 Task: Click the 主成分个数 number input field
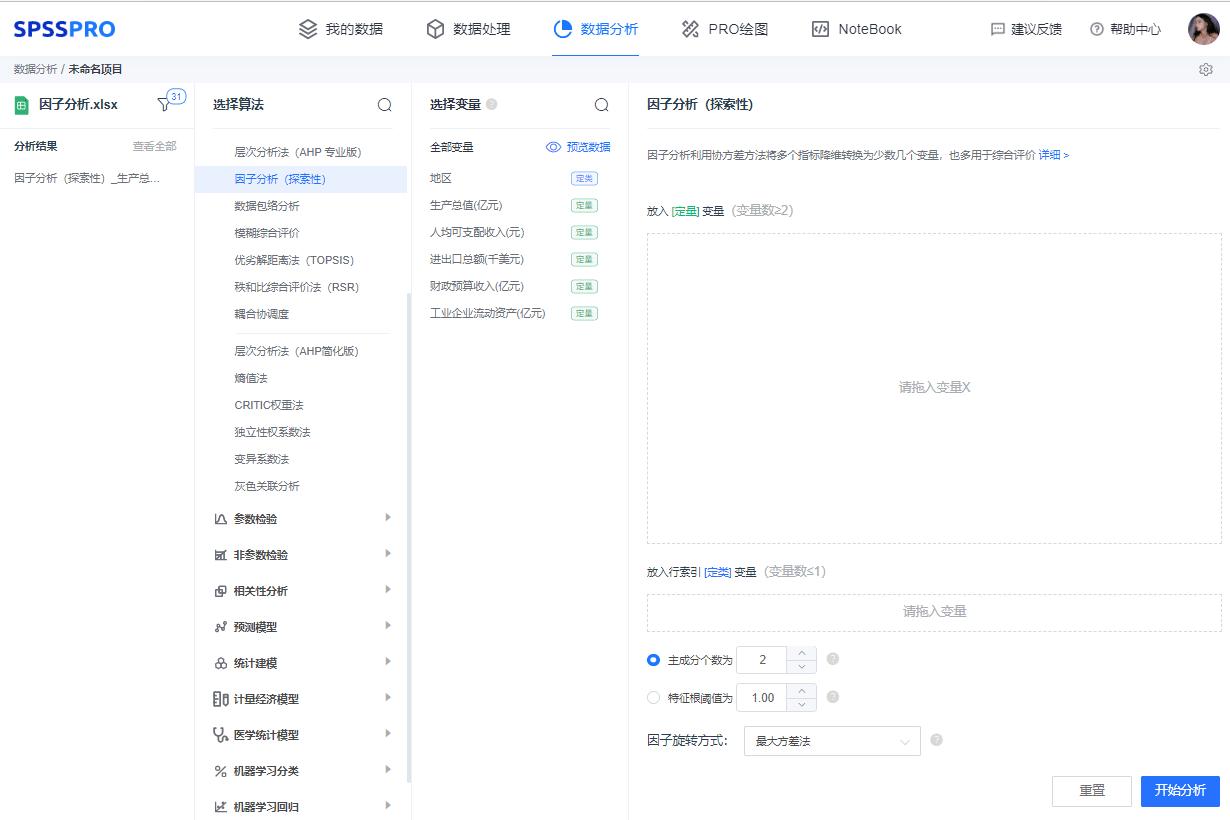(762, 660)
